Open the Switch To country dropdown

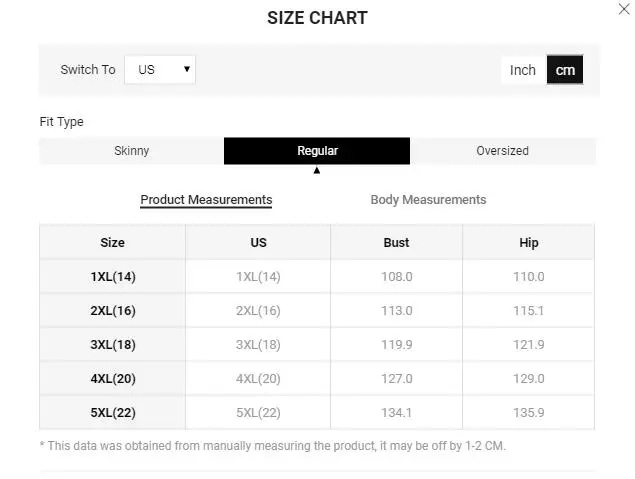click(160, 70)
